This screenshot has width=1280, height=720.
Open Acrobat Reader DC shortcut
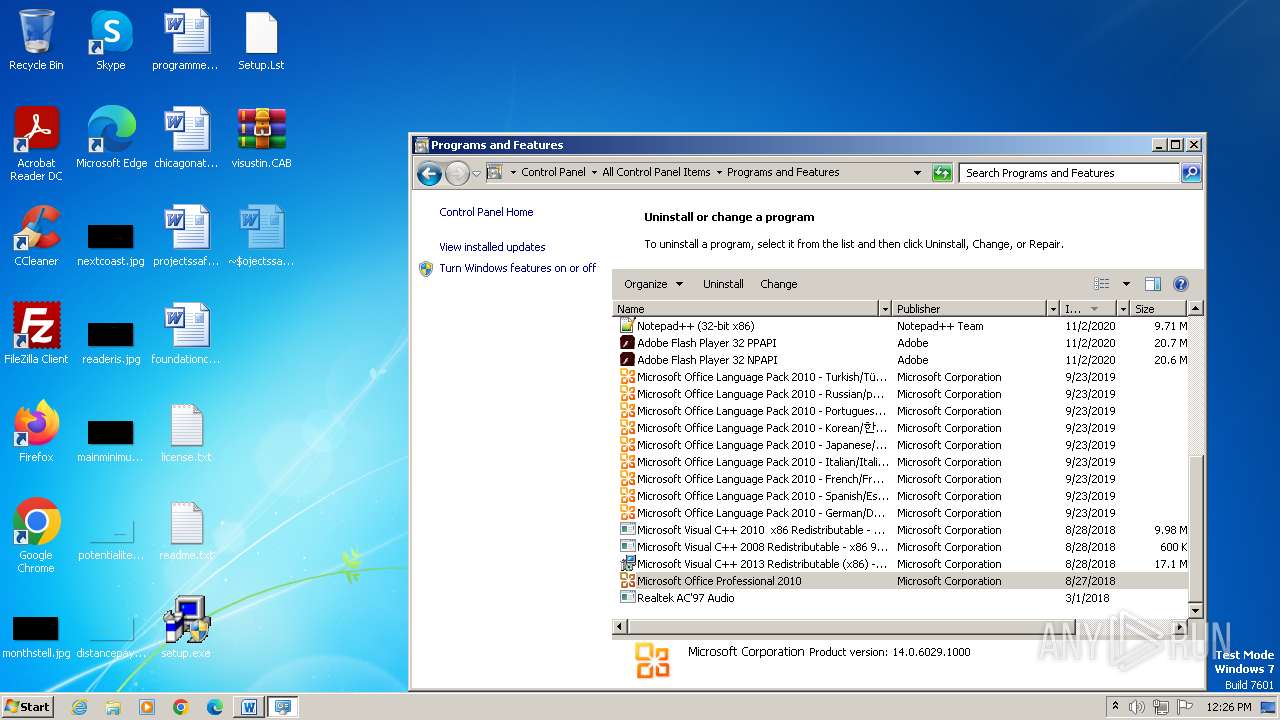pyautogui.click(x=36, y=144)
